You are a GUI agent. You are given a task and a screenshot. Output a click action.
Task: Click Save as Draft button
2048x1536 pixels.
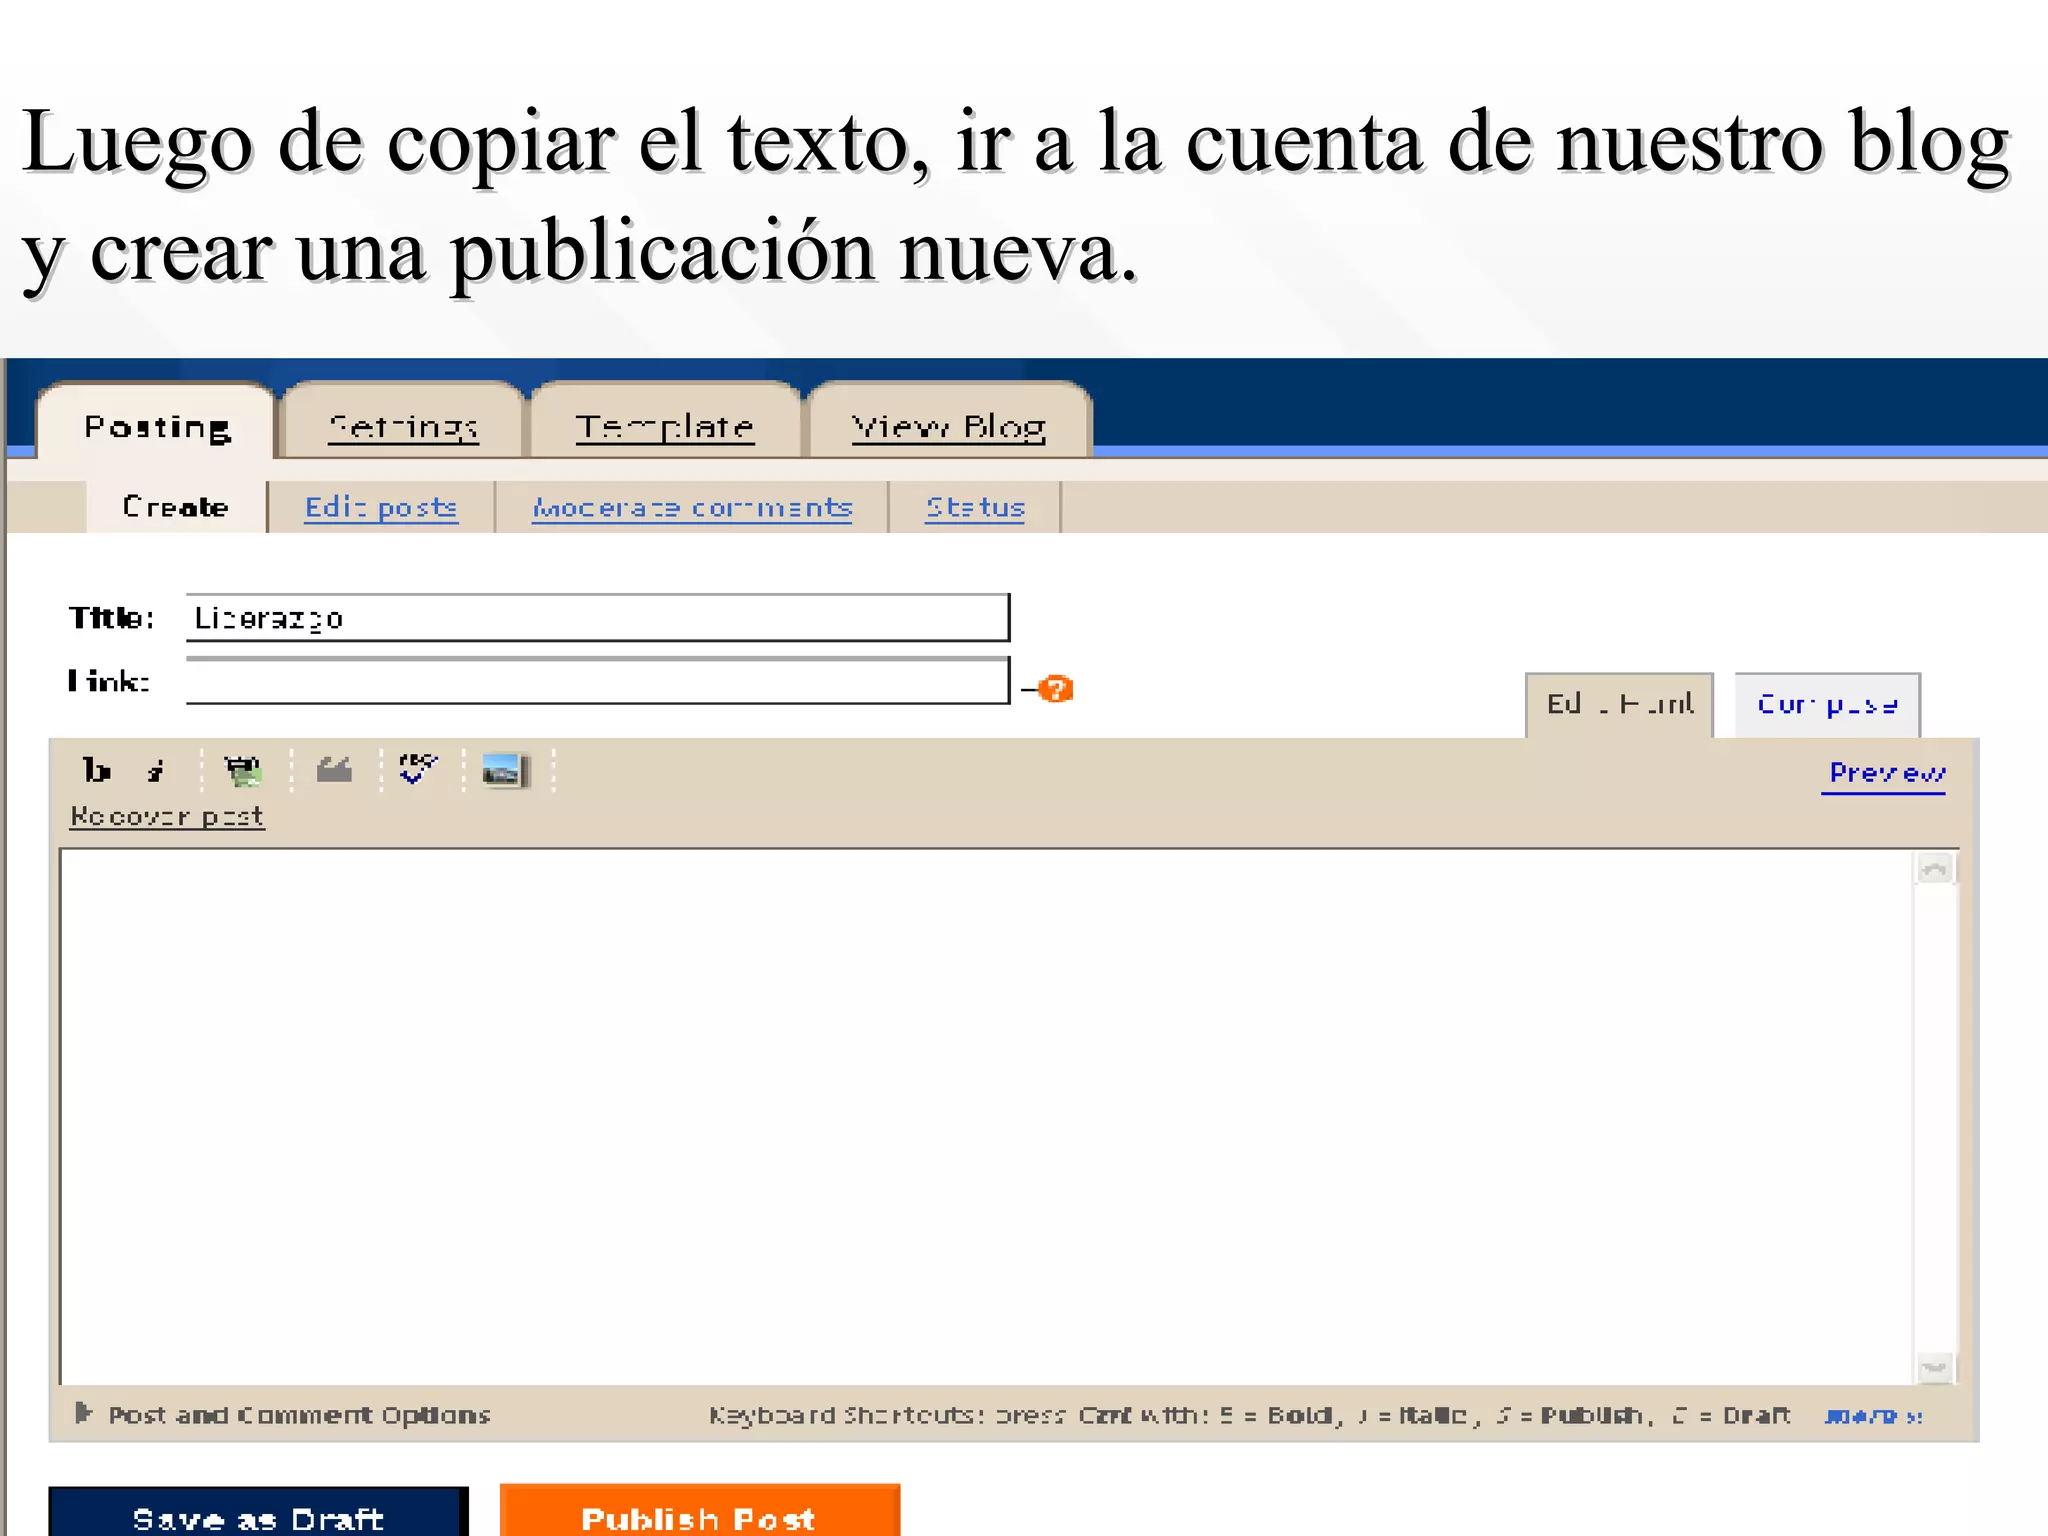(258, 1513)
